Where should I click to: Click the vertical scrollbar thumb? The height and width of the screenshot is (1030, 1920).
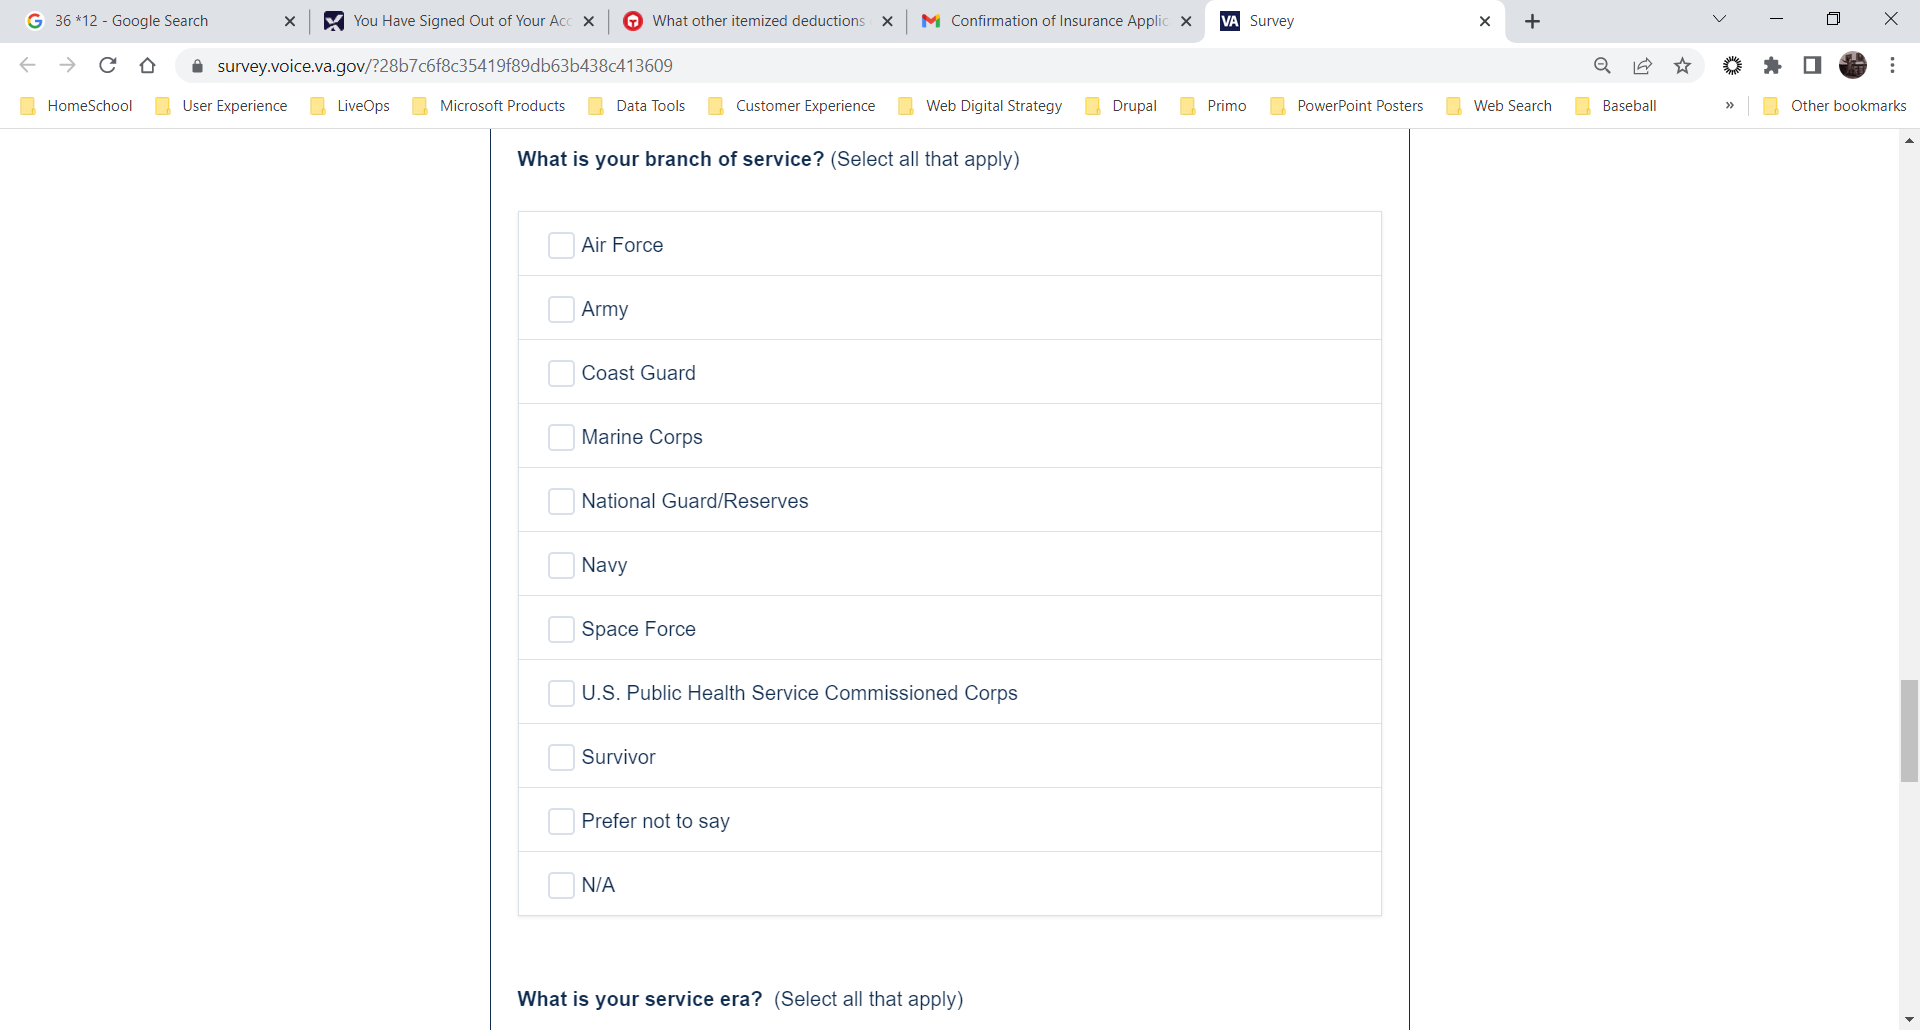coord(1909,730)
